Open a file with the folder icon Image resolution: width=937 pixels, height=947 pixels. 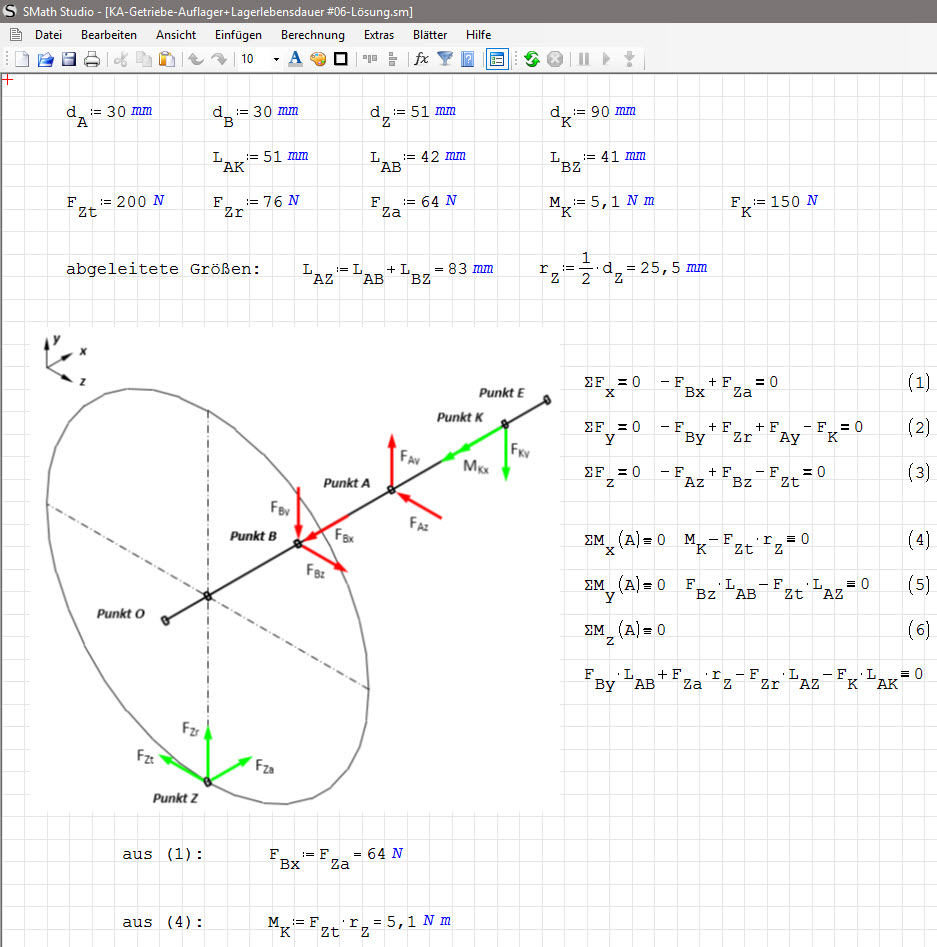(45, 59)
